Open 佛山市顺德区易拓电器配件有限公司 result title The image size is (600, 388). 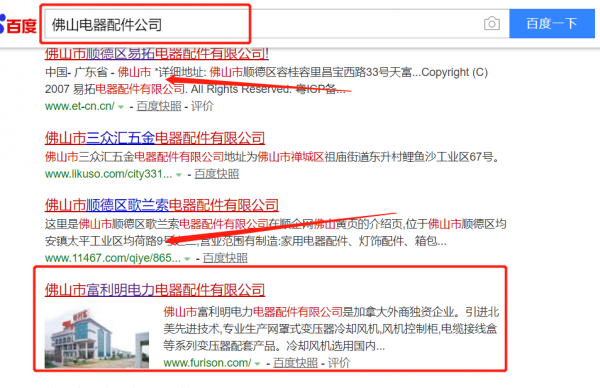tap(157, 54)
